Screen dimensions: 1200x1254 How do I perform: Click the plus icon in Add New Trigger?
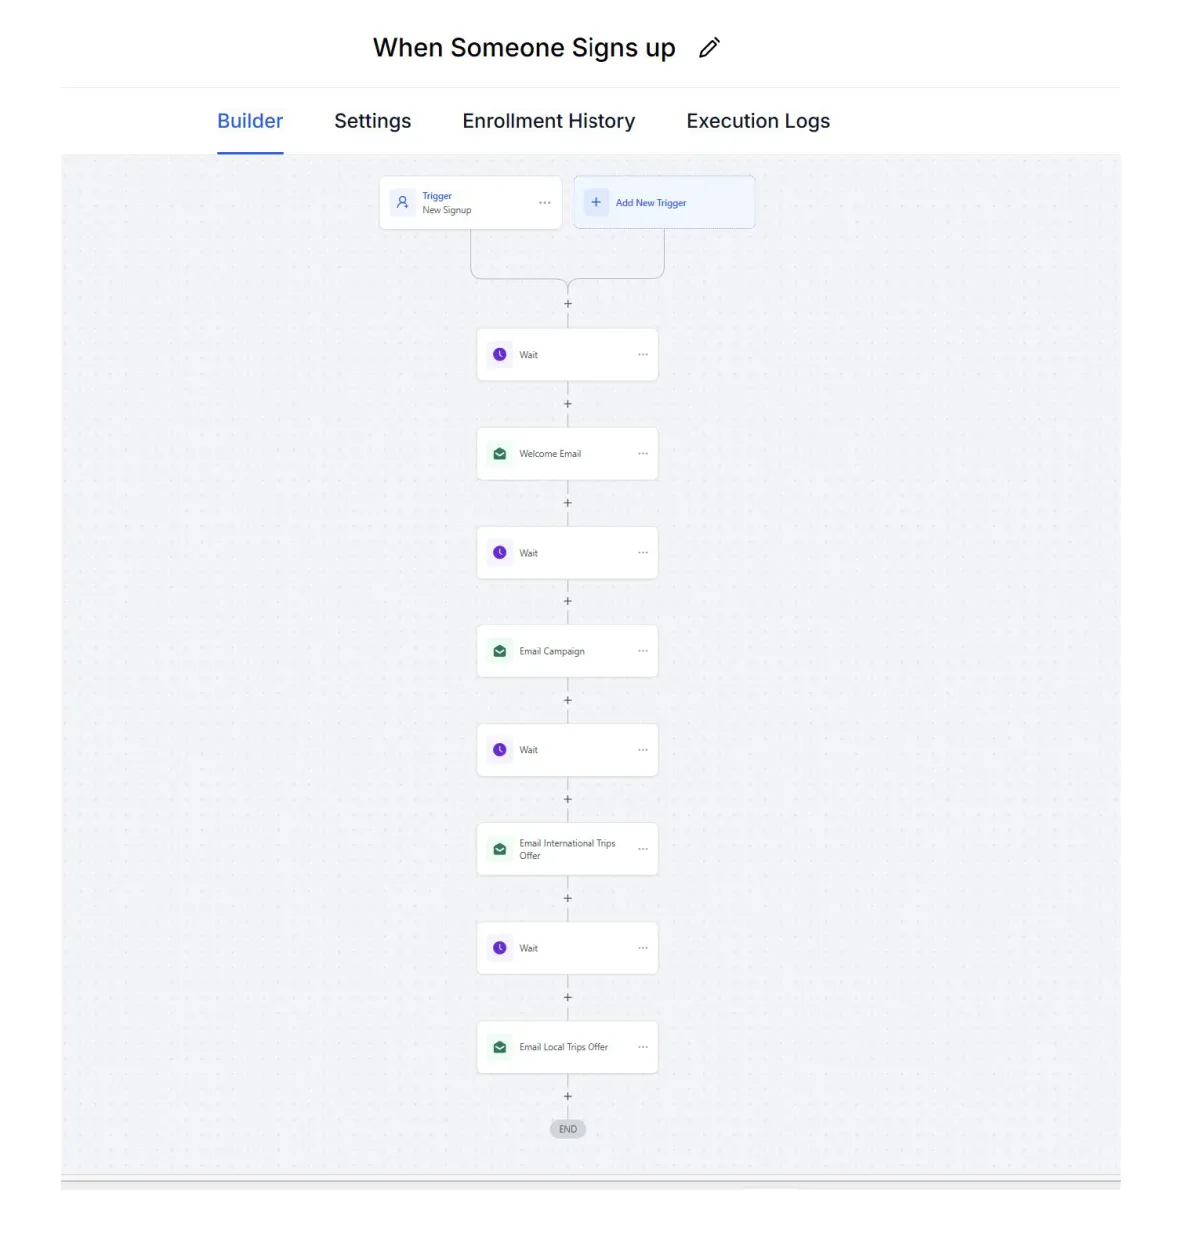[x=596, y=202]
